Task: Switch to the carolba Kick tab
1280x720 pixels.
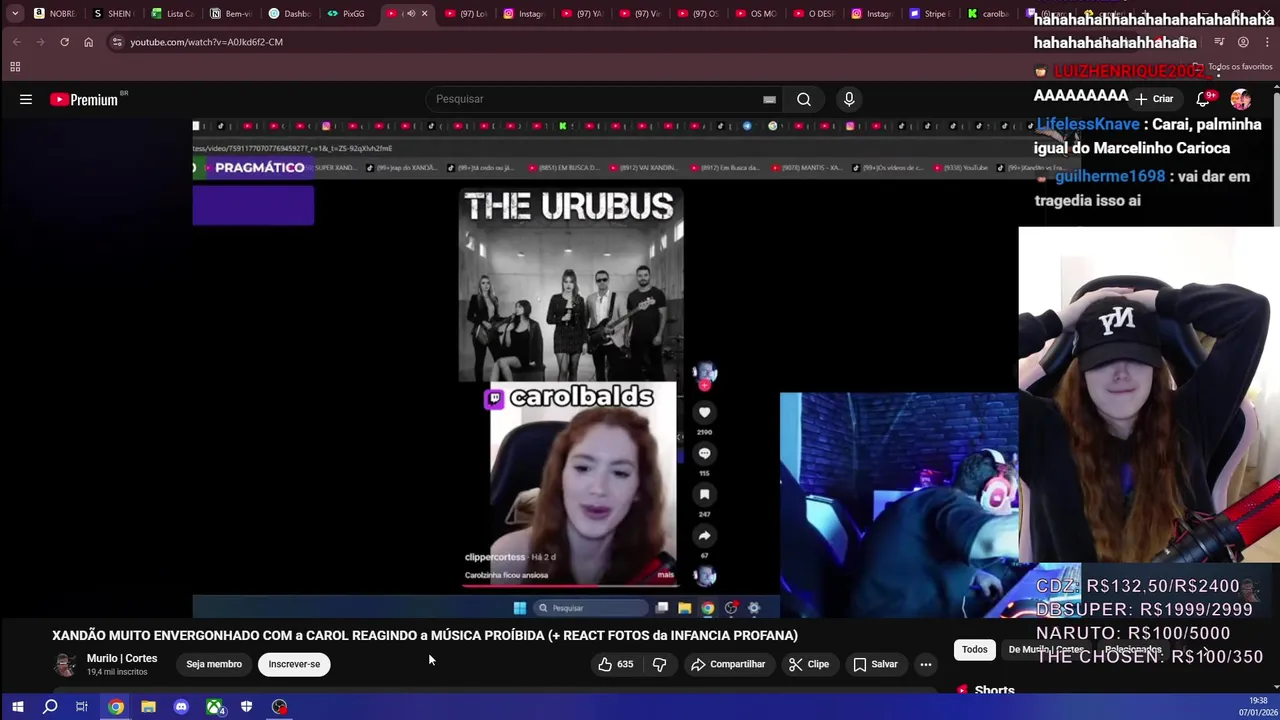Action: (988, 14)
